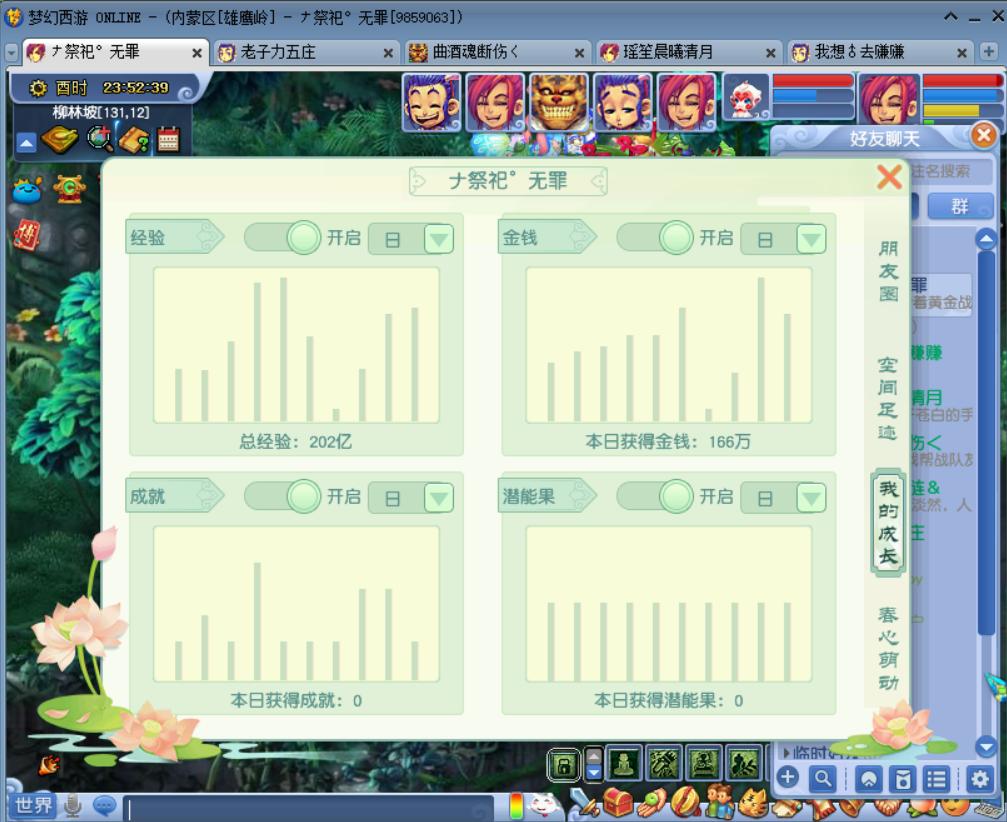Toggle the 经验 tracking switch
1007x822 pixels.
tap(283, 238)
